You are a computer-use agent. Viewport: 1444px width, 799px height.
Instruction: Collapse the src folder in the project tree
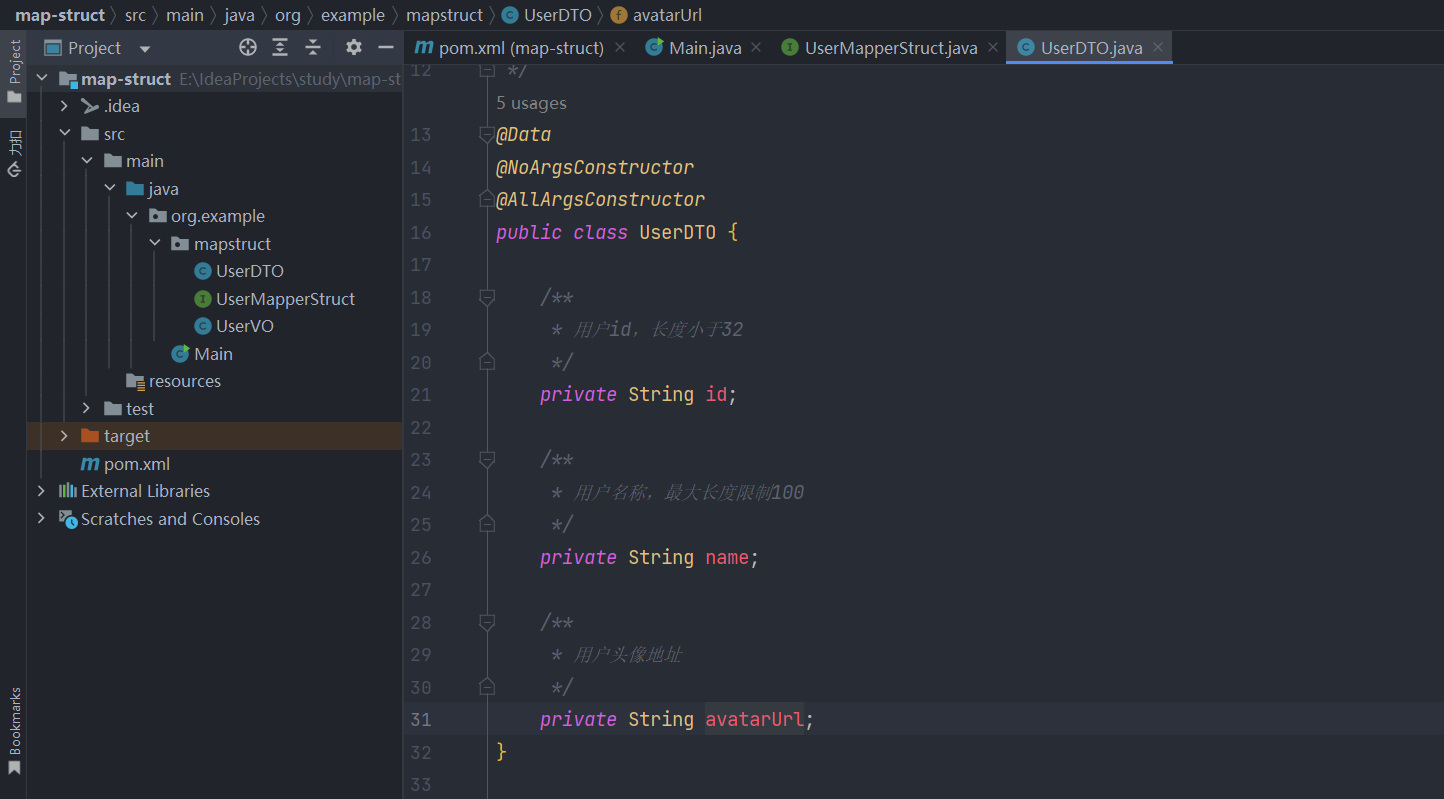click(x=64, y=132)
